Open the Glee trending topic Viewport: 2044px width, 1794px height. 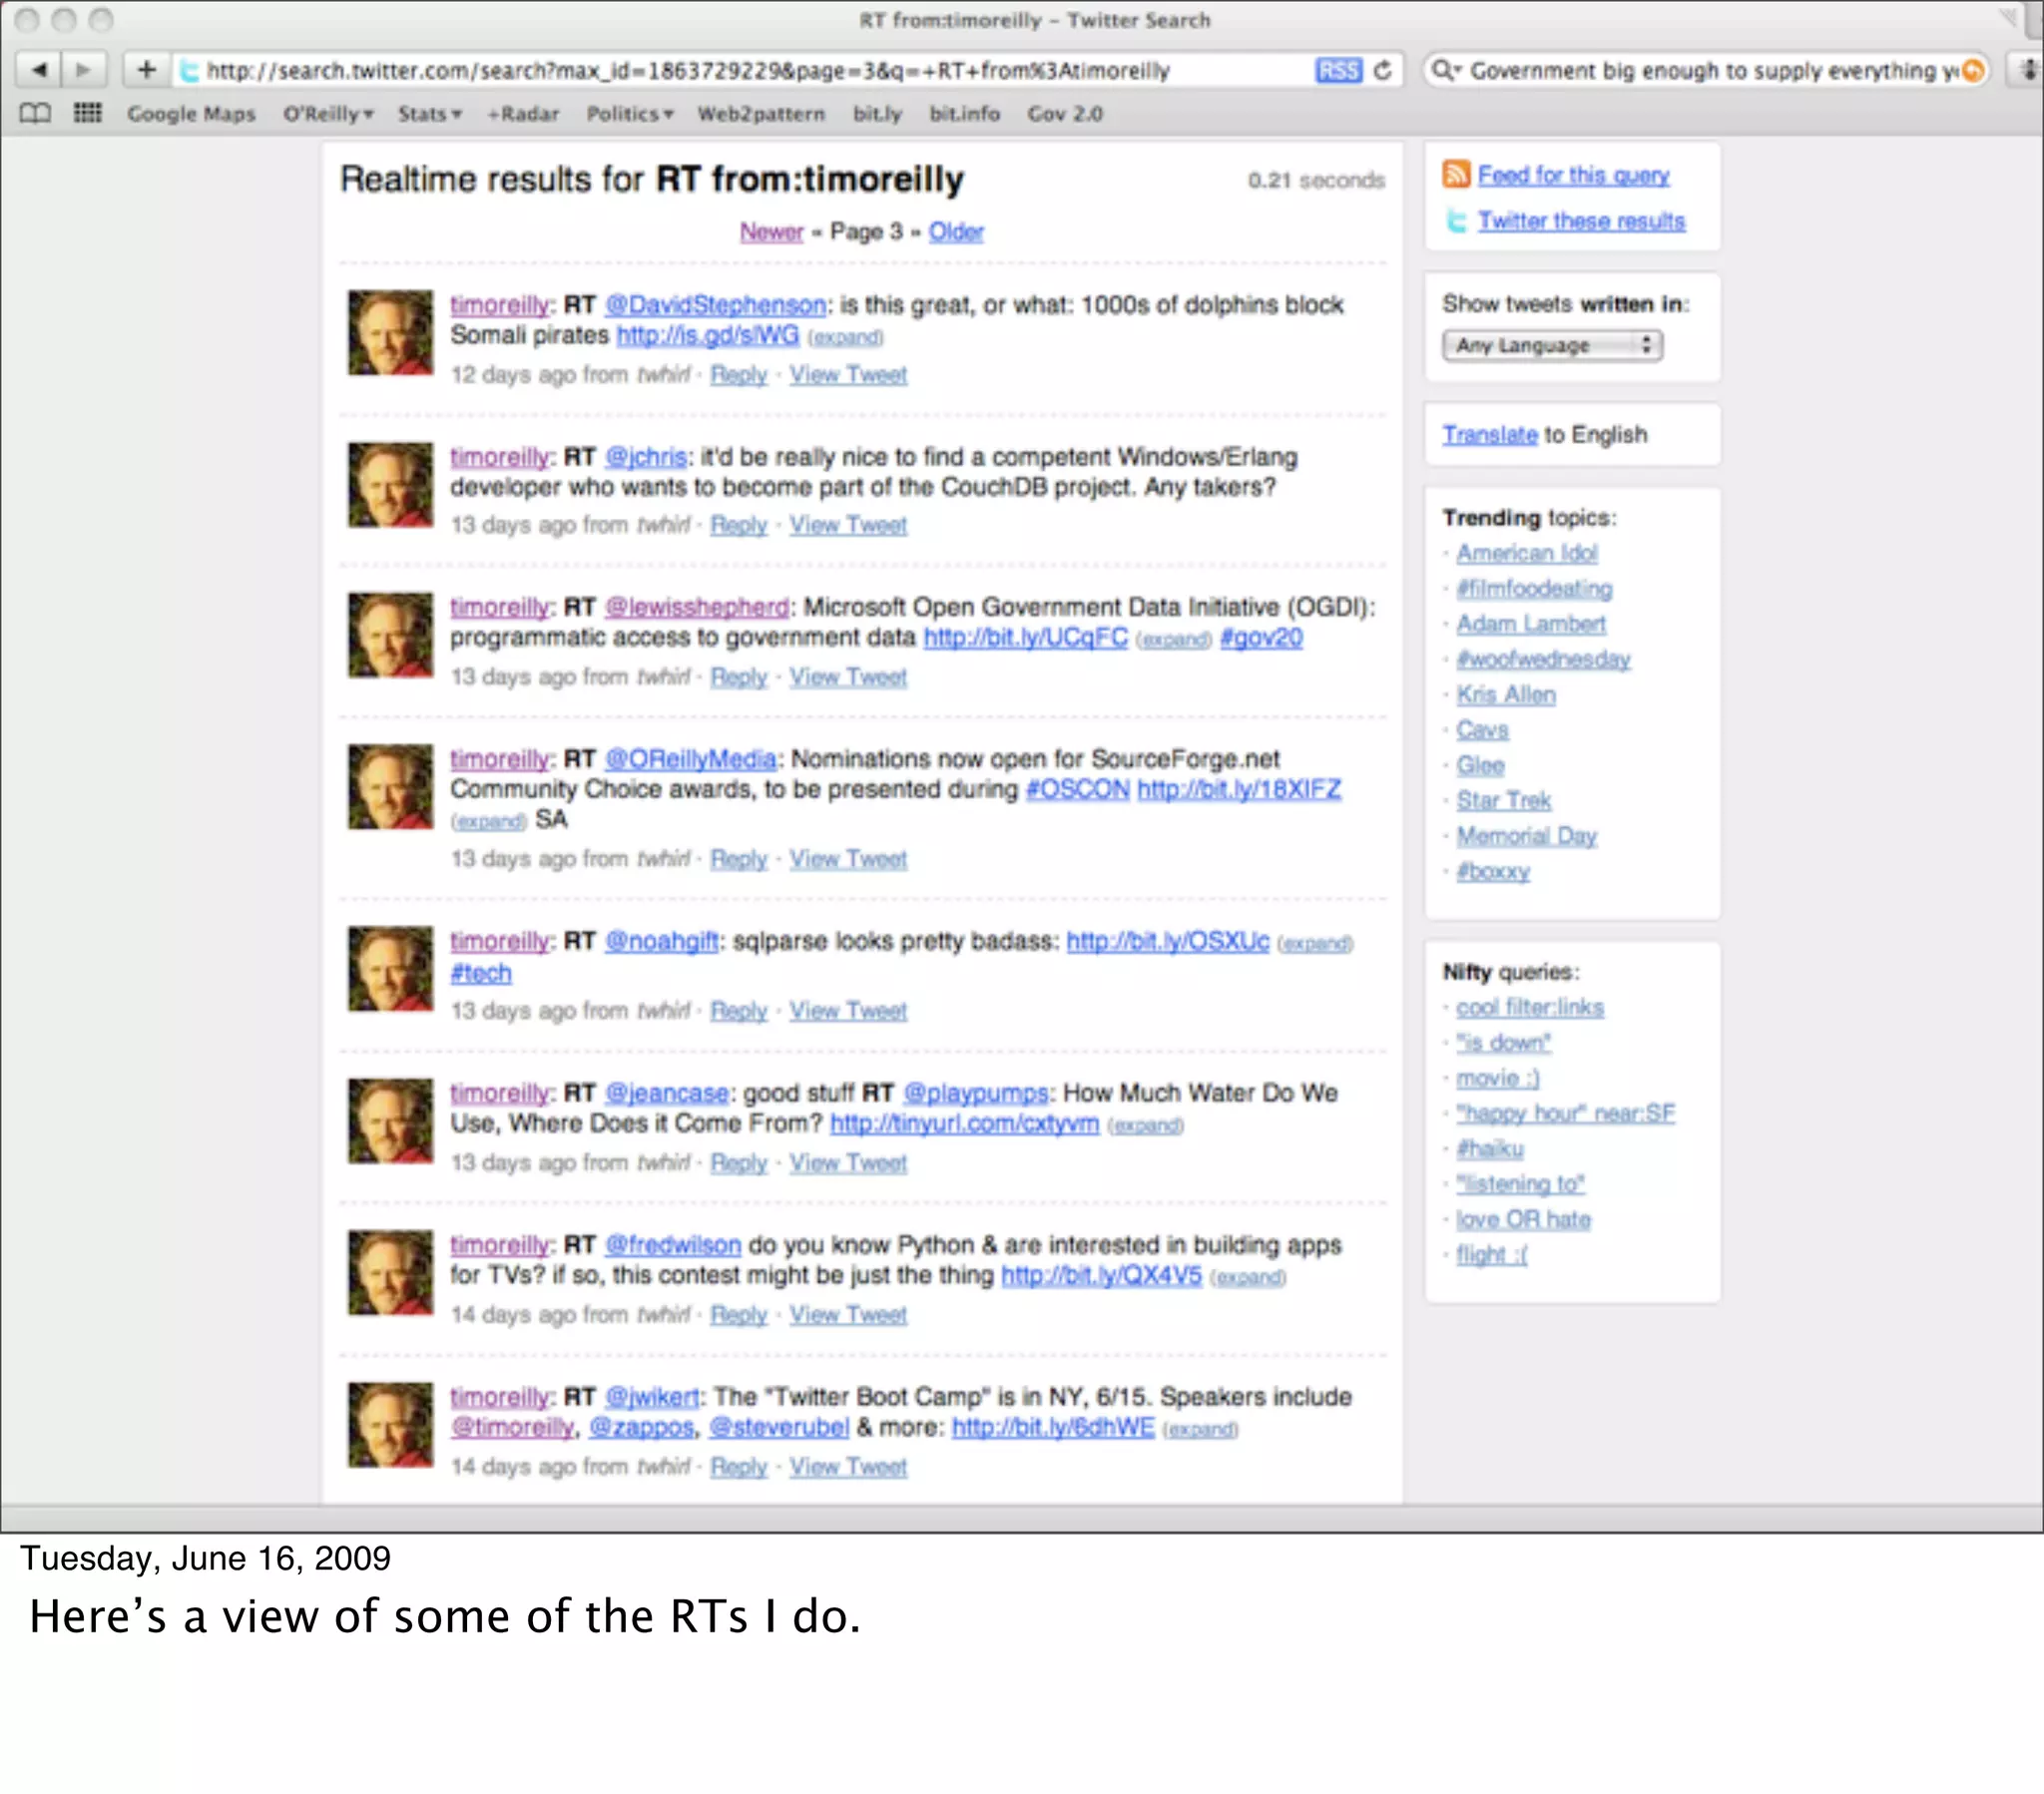[x=1480, y=765]
